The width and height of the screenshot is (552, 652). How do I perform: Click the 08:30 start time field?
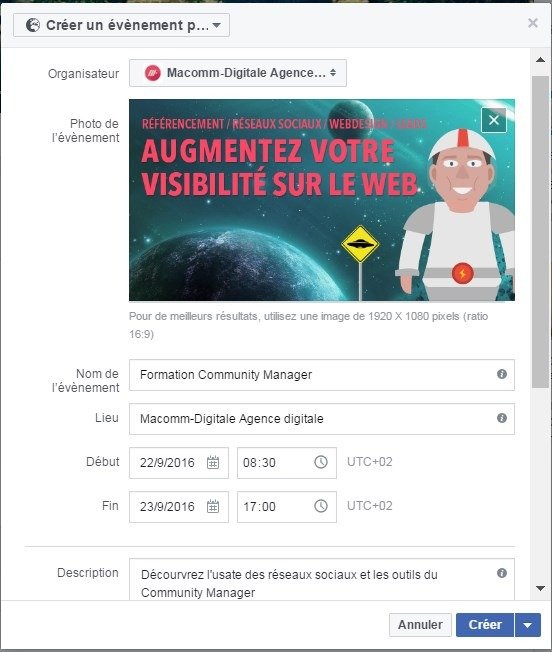287,463
